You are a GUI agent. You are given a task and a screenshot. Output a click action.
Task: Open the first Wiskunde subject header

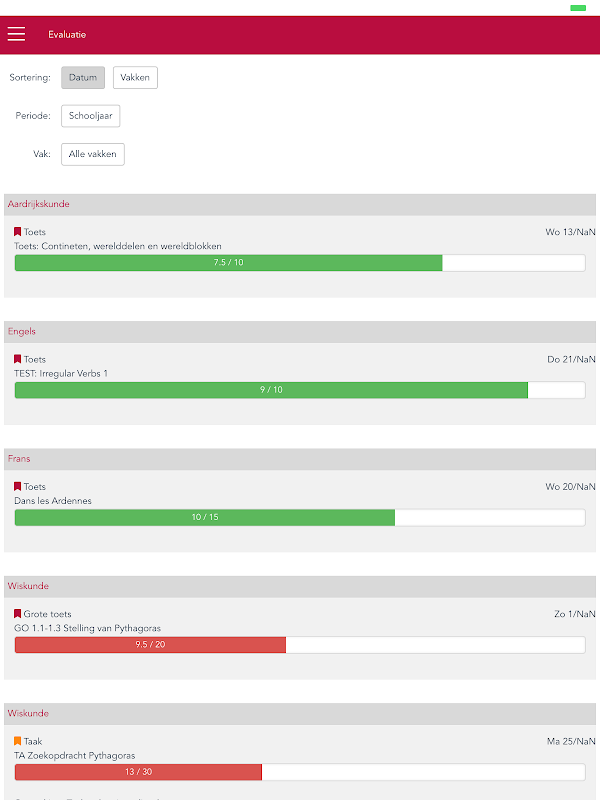click(300, 586)
